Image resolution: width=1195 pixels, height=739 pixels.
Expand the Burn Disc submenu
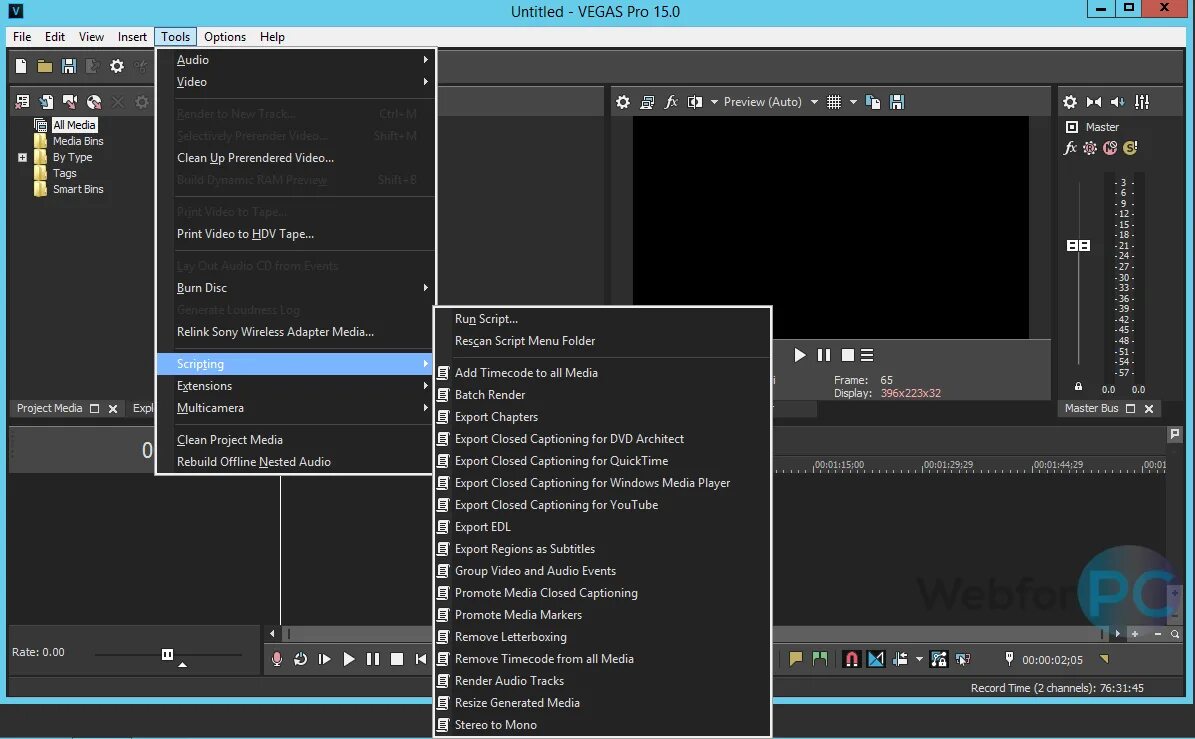click(x=296, y=287)
